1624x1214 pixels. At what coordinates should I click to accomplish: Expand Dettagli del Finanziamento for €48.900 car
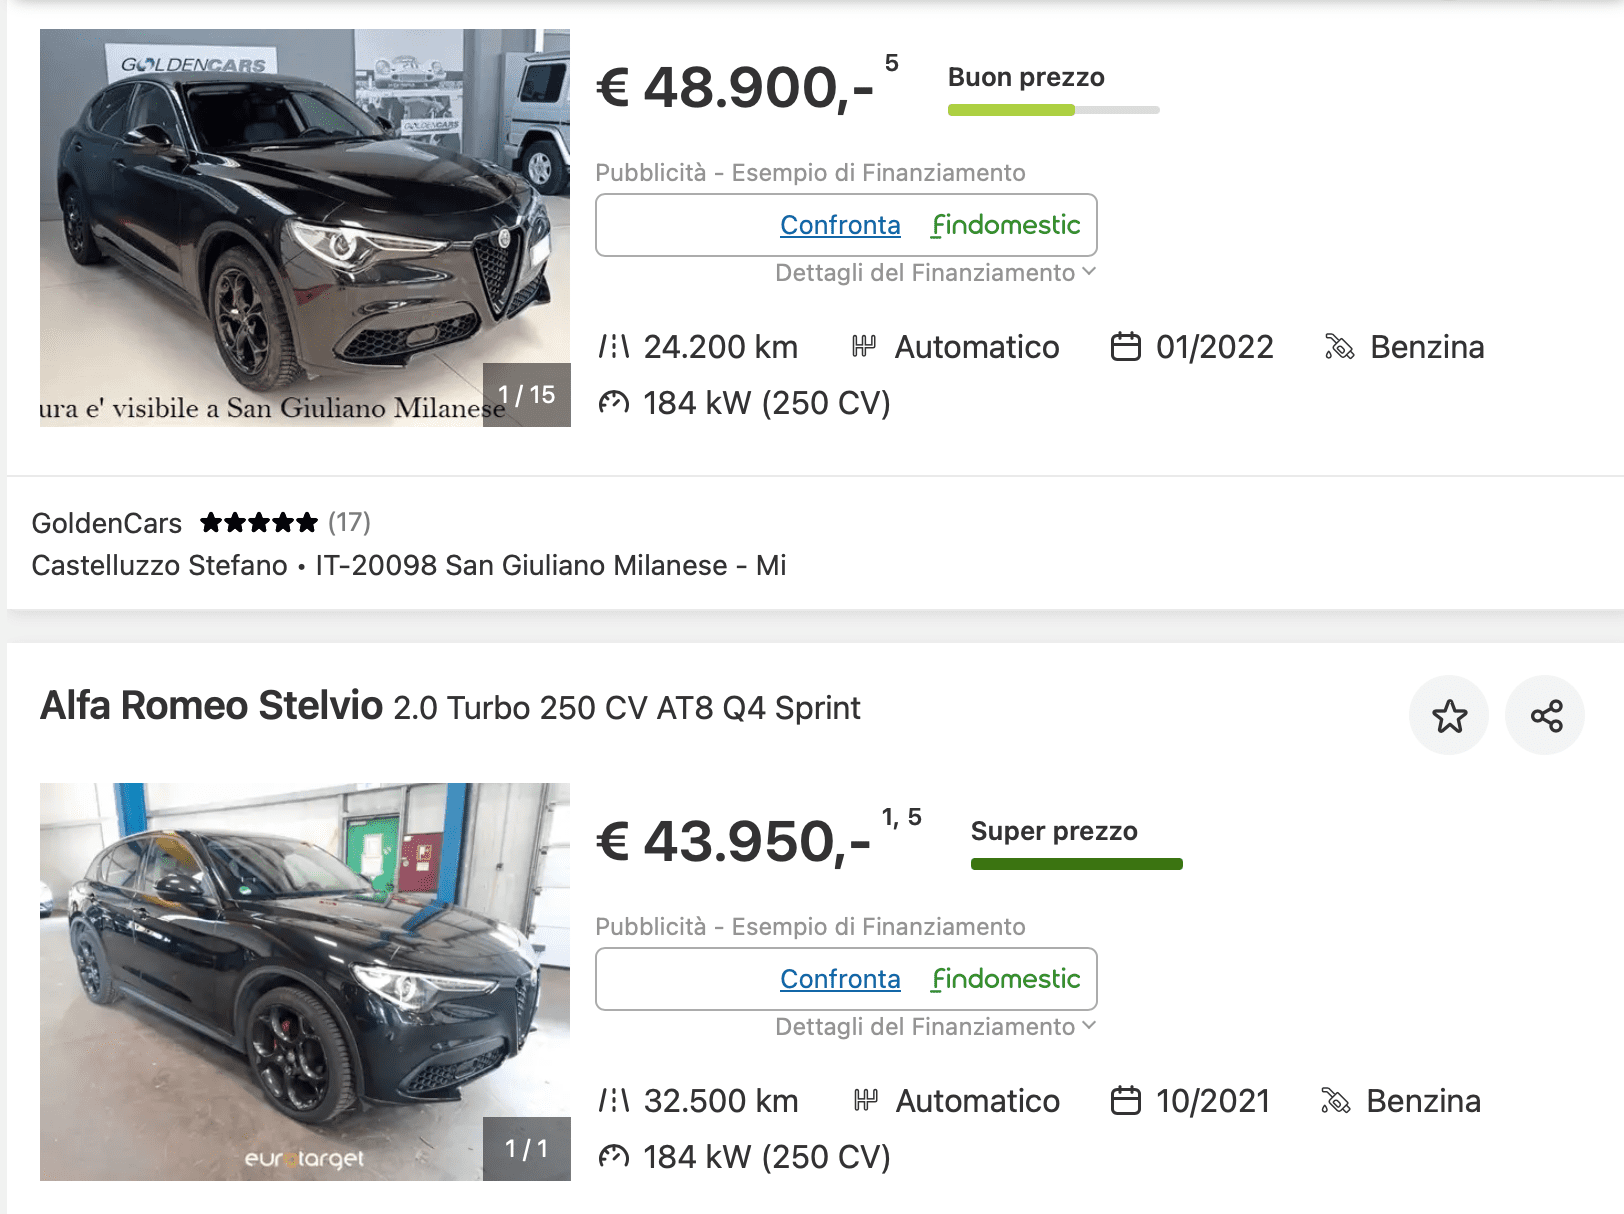935,273
